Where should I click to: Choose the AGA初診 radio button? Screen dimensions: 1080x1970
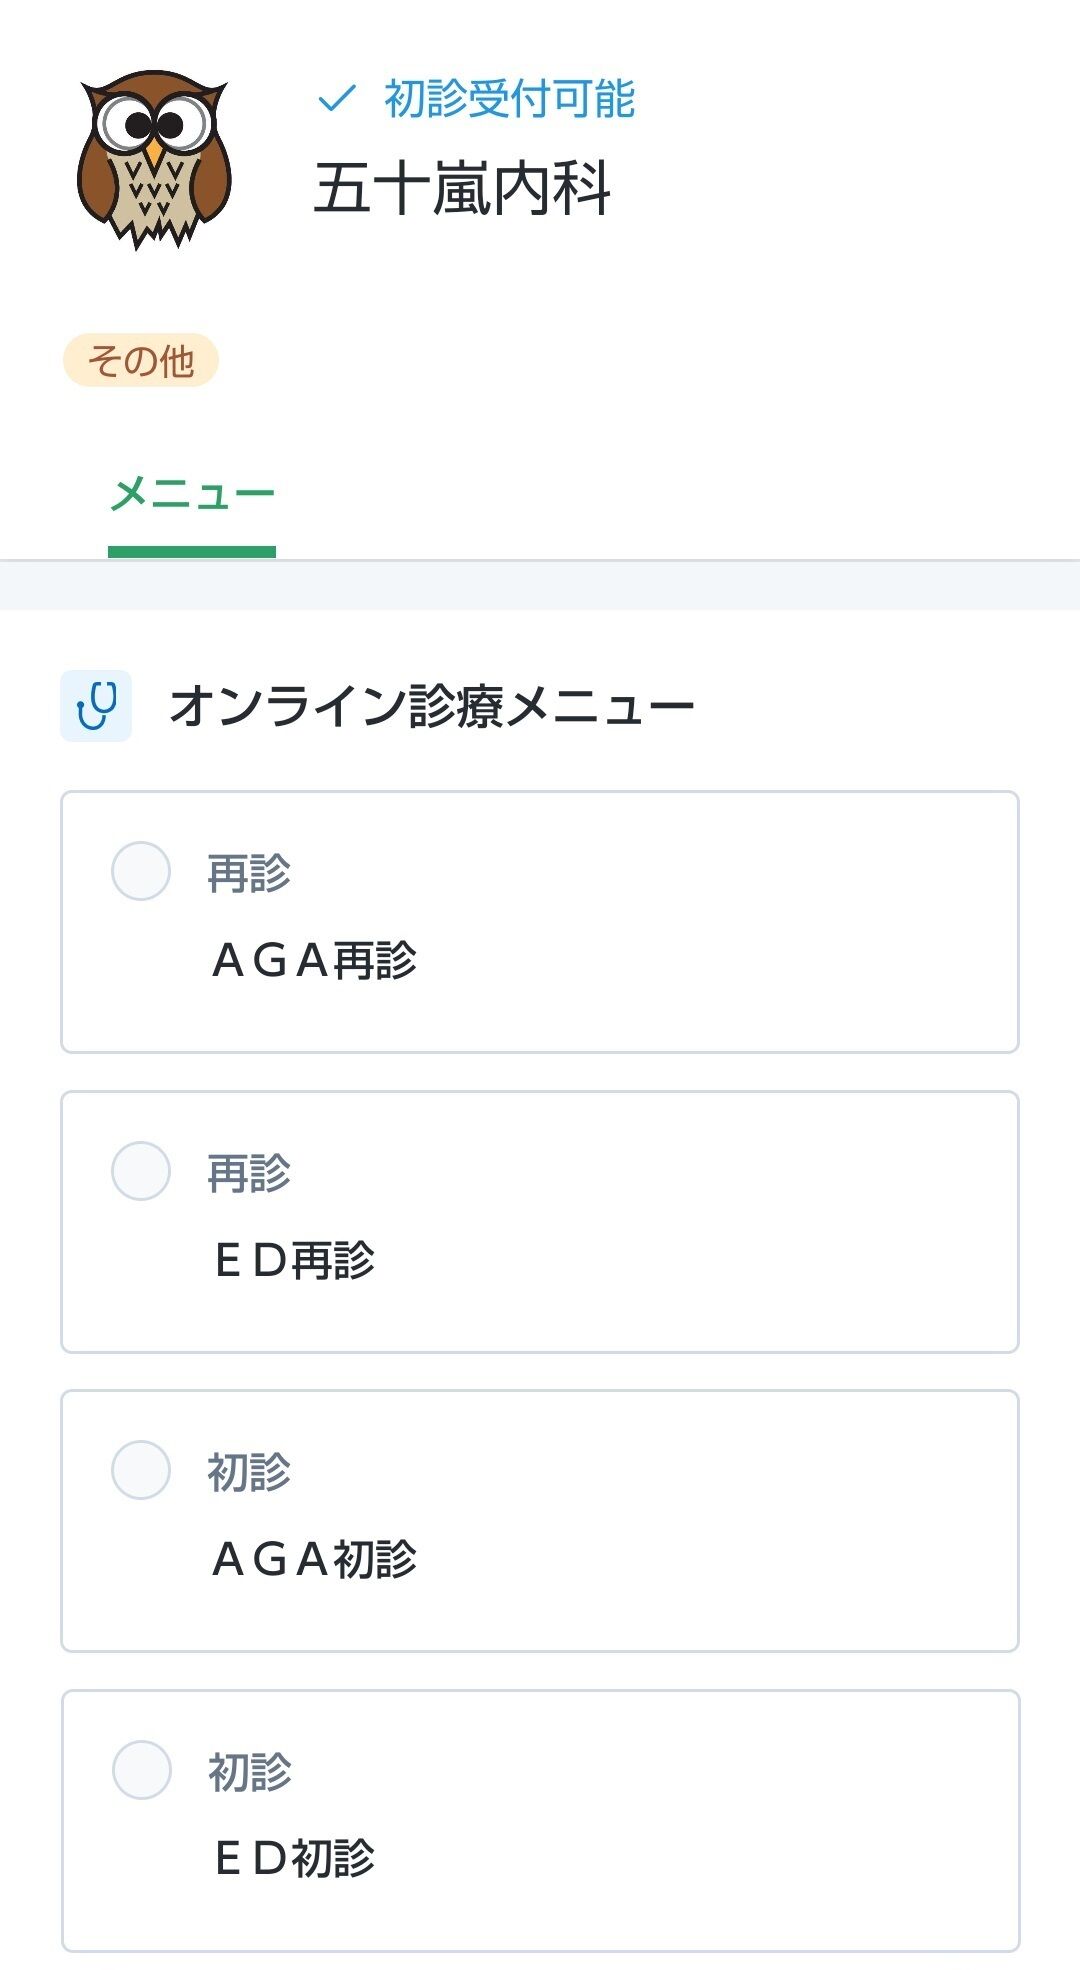[x=141, y=1470]
